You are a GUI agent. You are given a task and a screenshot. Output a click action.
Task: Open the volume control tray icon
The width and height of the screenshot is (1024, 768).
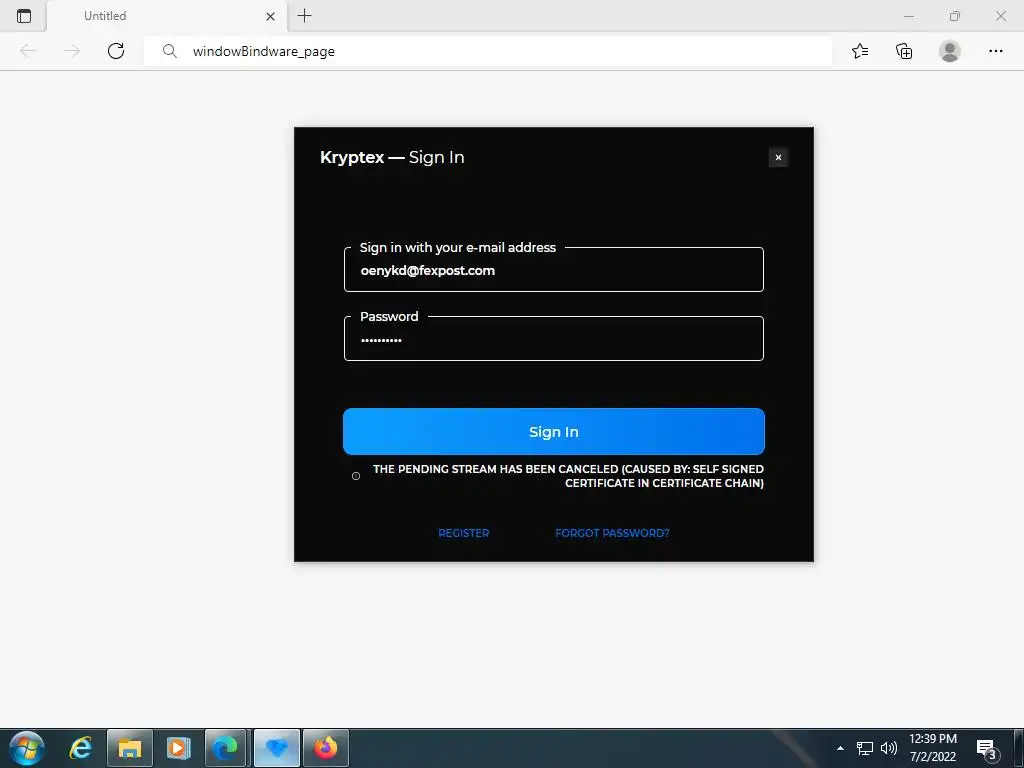pos(888,748)
